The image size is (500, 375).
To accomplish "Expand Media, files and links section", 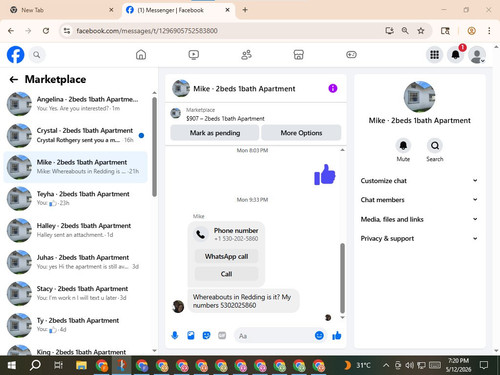I will (x=419, y=219).
